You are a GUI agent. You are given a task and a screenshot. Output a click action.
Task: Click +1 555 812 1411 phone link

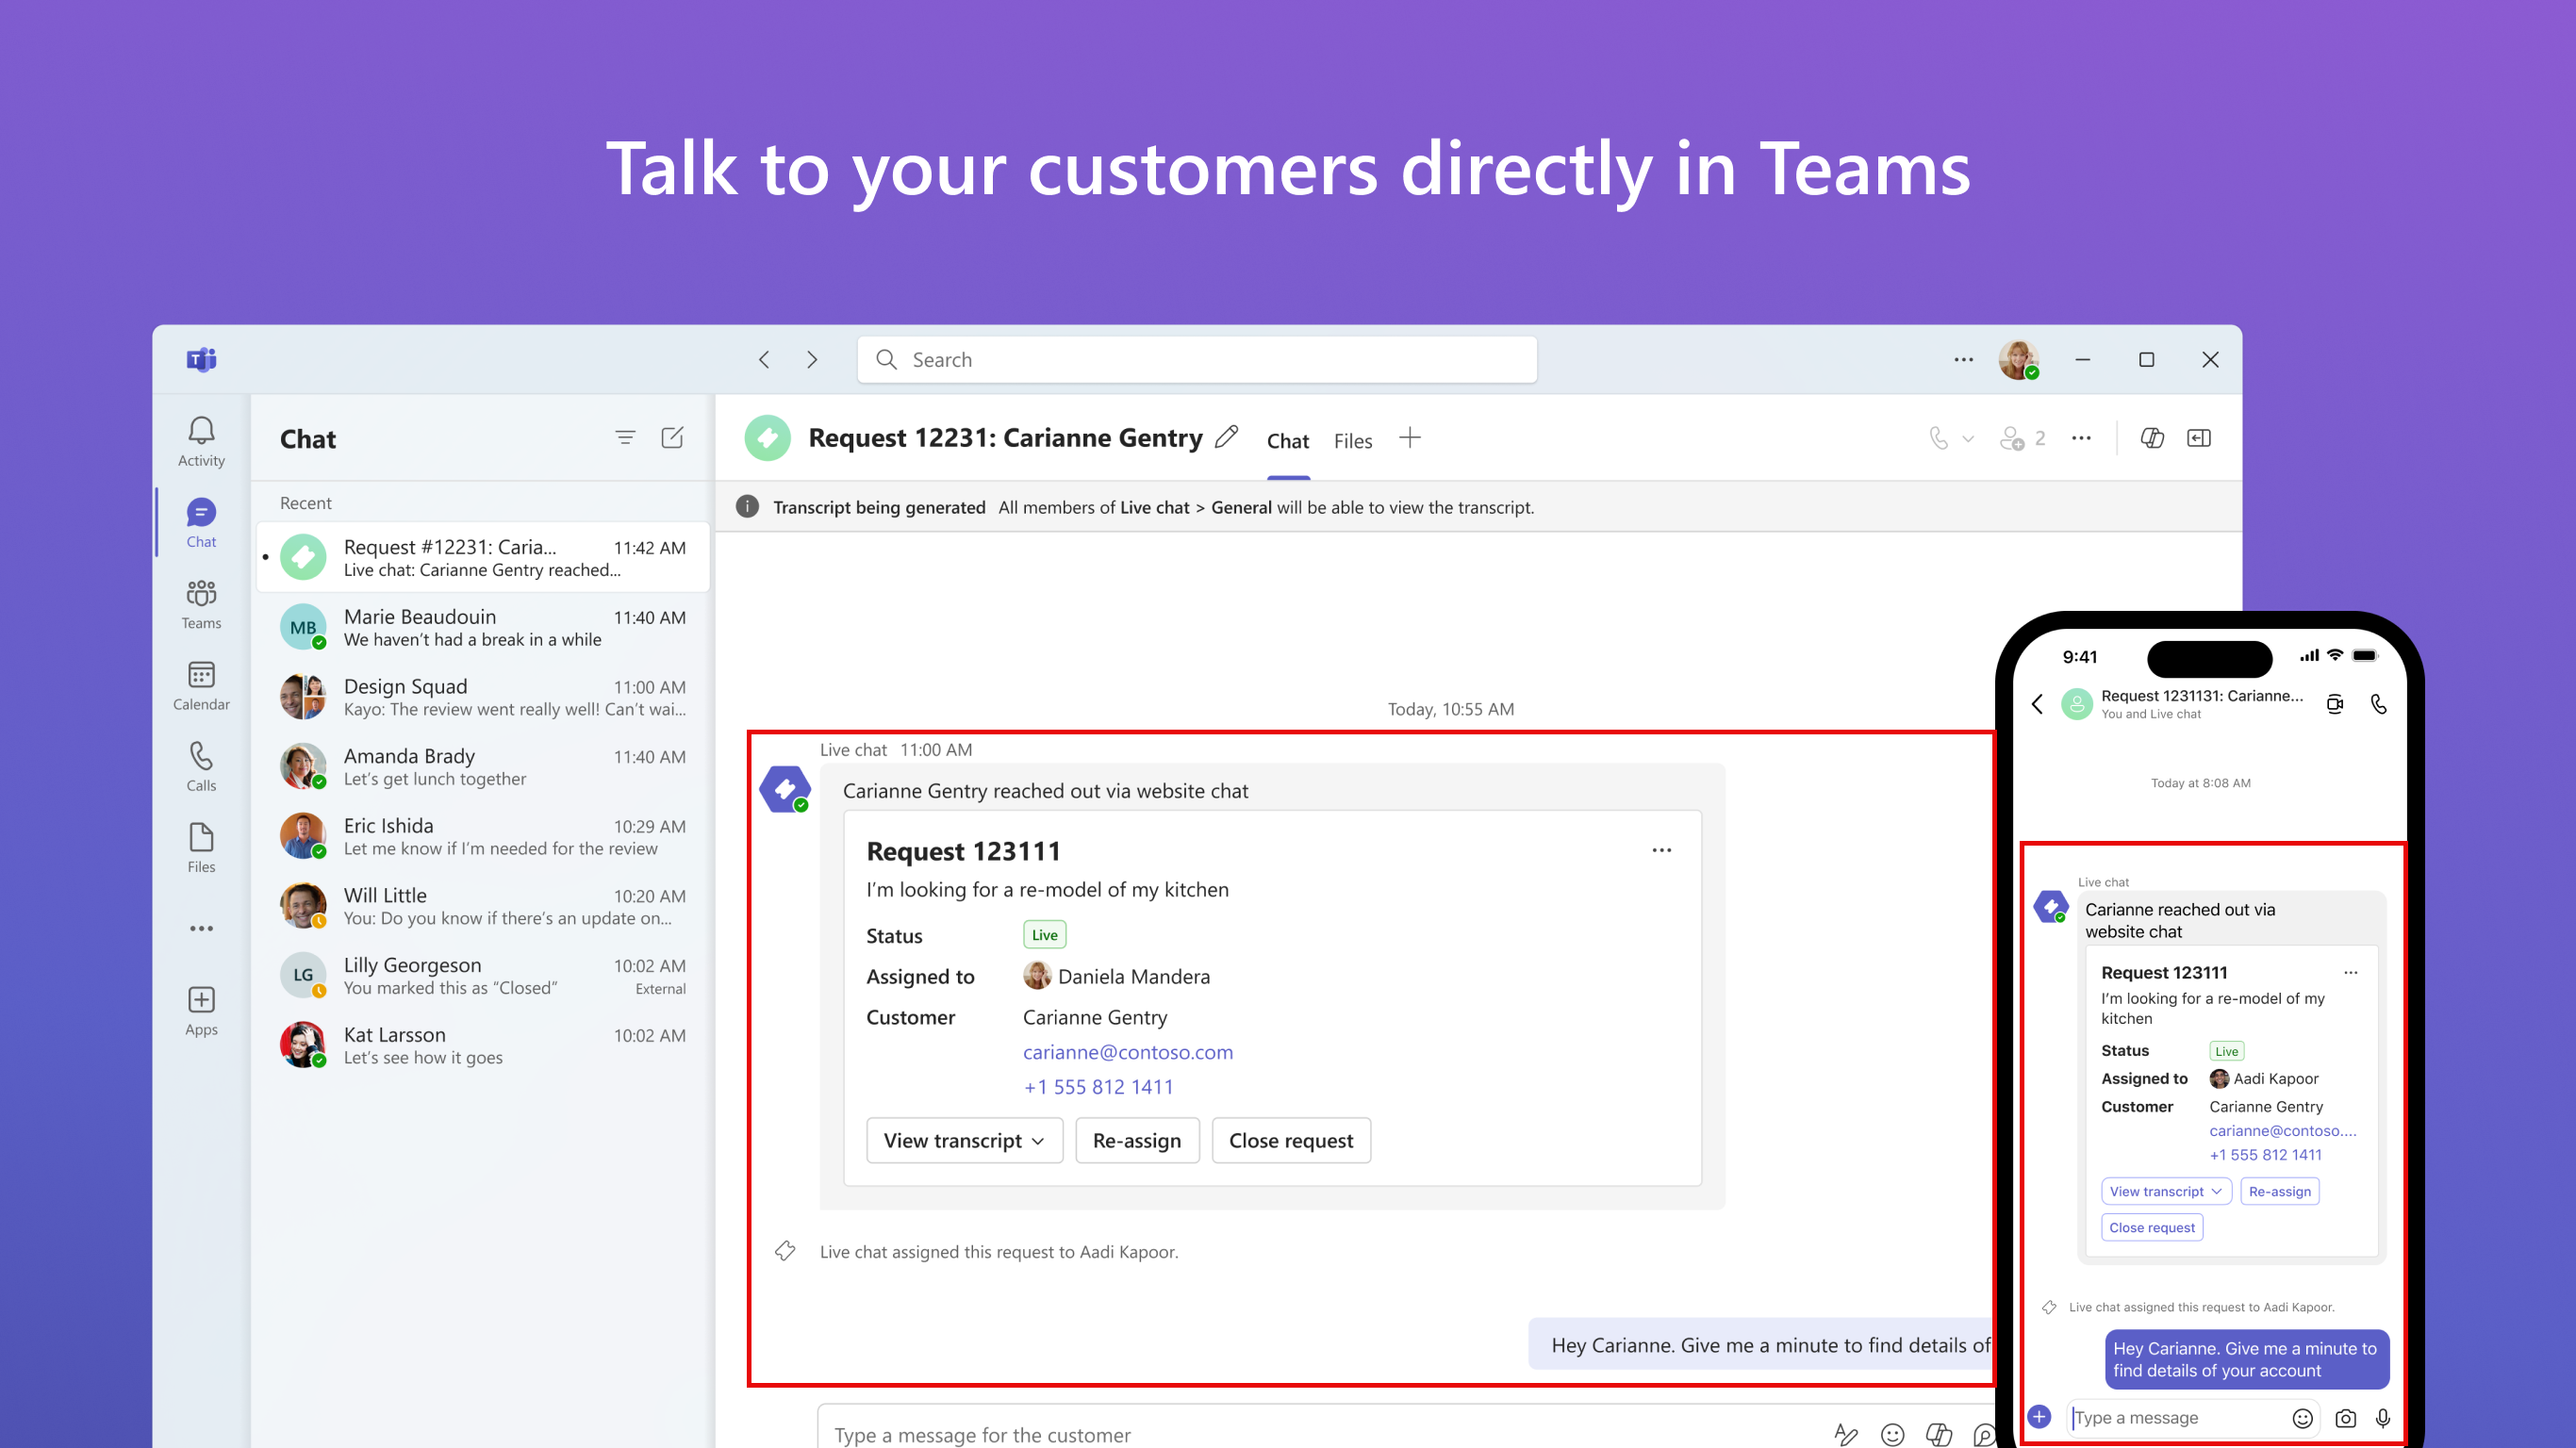click(x=1097, y=1086)
